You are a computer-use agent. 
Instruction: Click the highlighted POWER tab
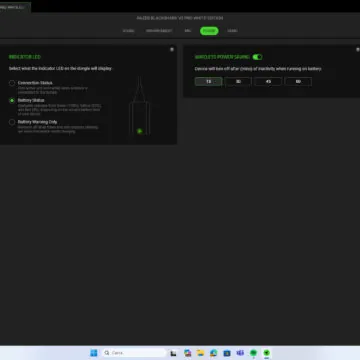pos(209,31)
